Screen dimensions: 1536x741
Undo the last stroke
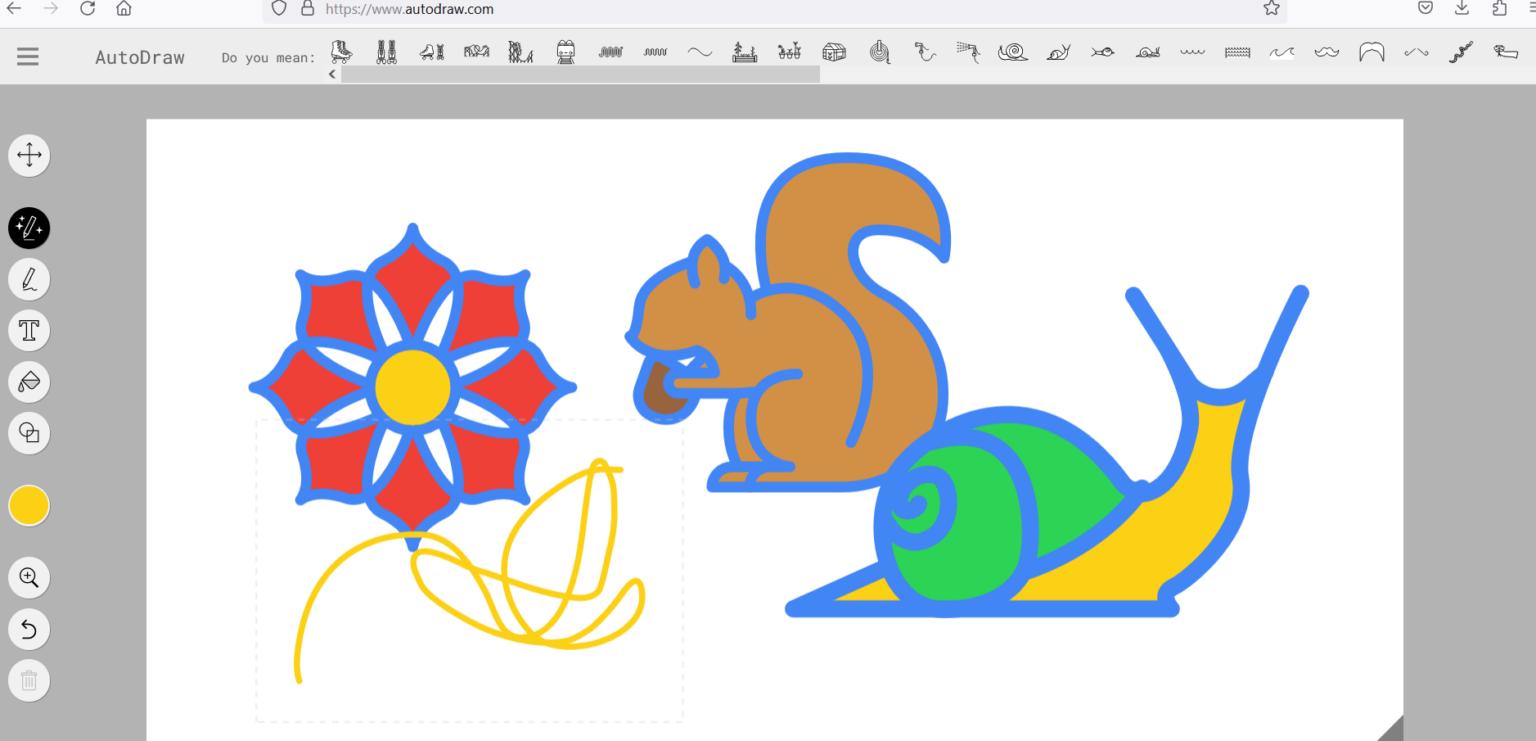tap(29, 629)
